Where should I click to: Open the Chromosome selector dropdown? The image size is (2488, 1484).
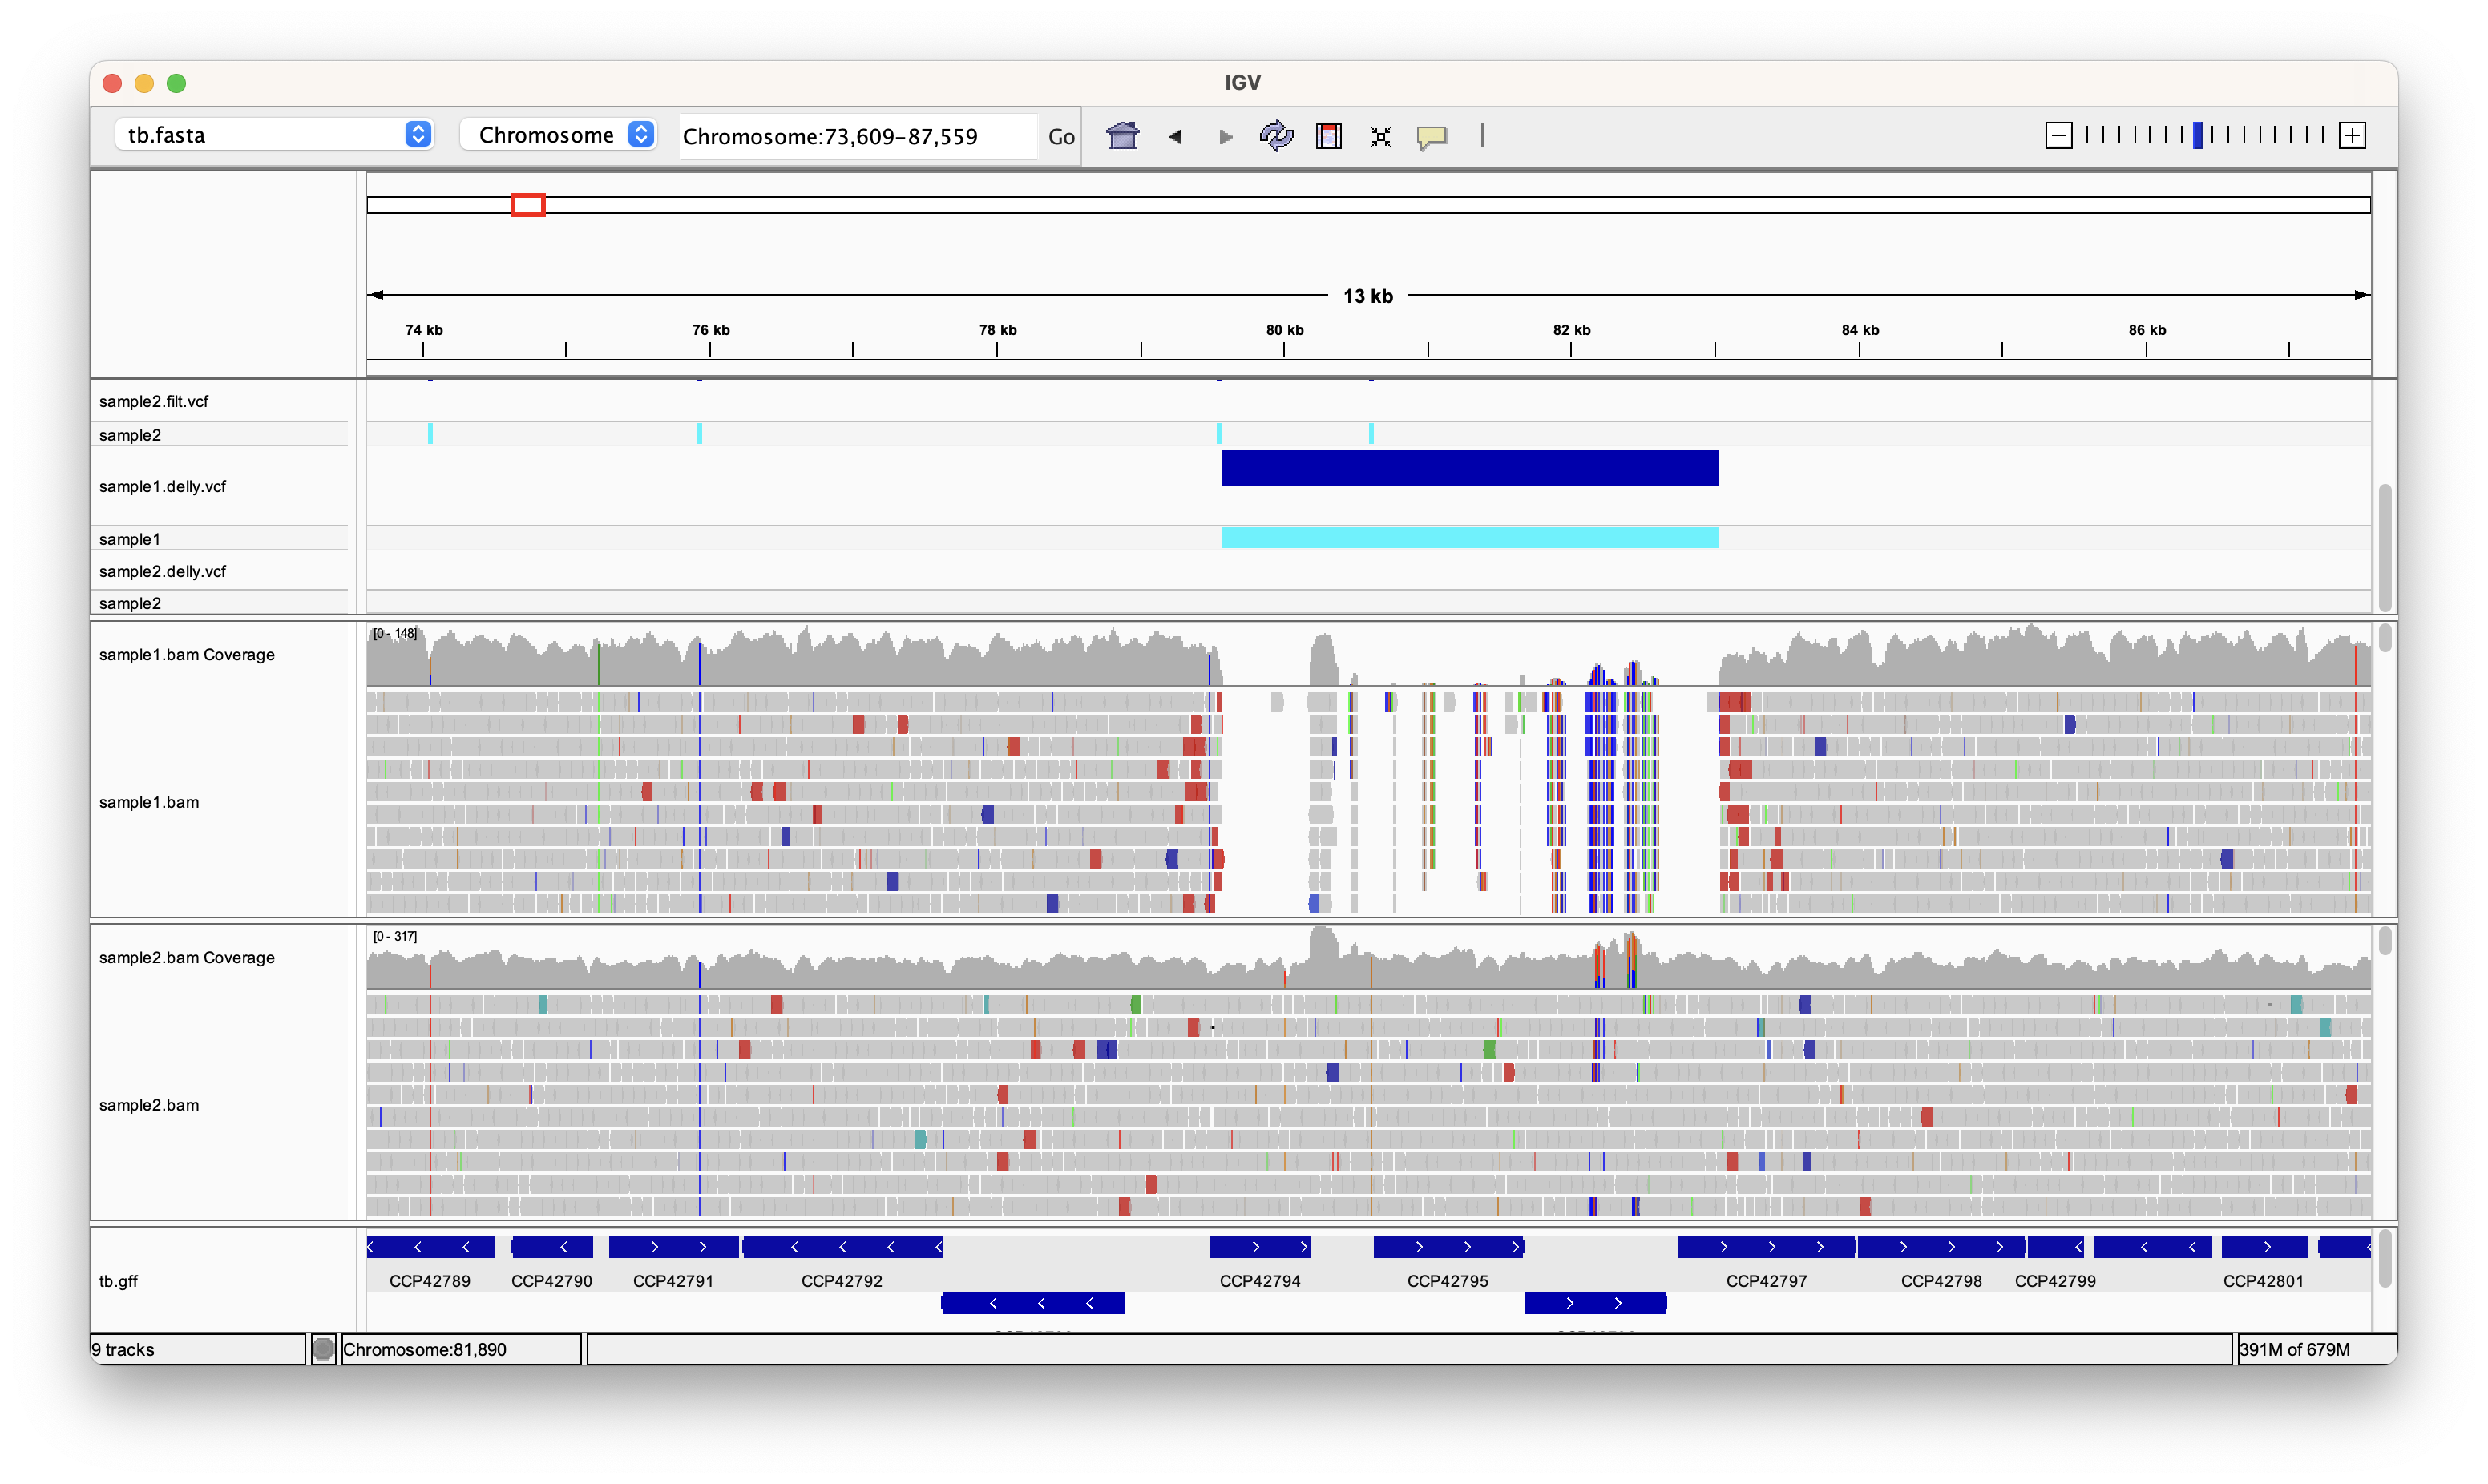558,134
